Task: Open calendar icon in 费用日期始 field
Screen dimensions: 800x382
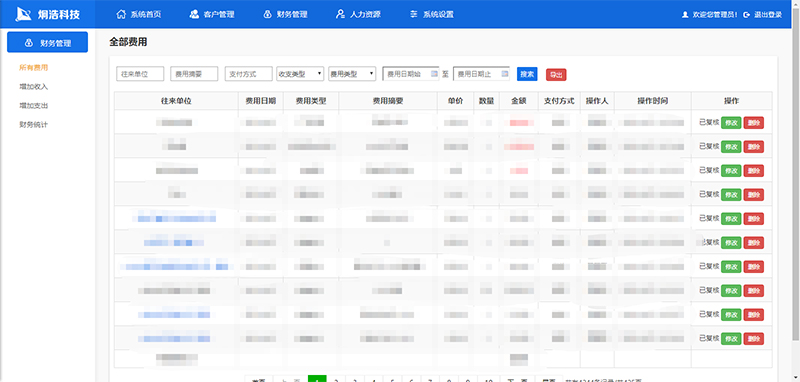Action: (x=434, y=74)
